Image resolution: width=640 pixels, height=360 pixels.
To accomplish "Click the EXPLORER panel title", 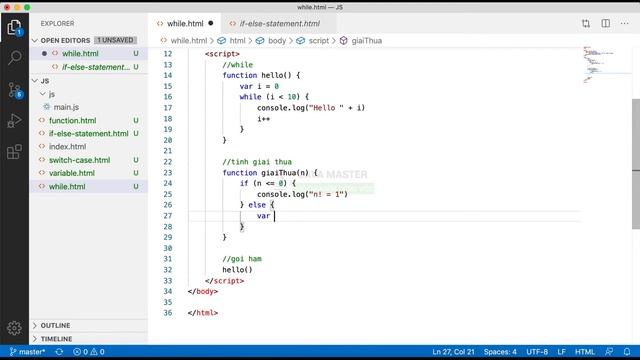I will tap(57, 24).
